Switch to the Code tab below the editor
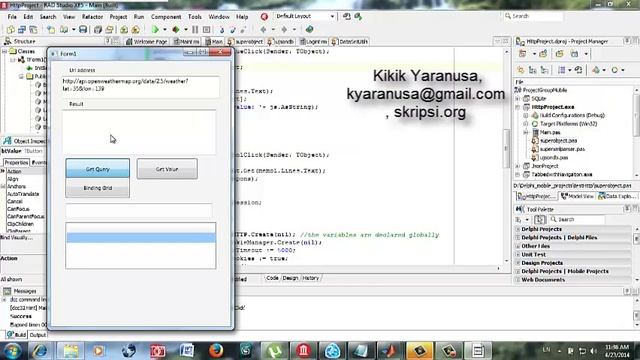 [272, 278]
